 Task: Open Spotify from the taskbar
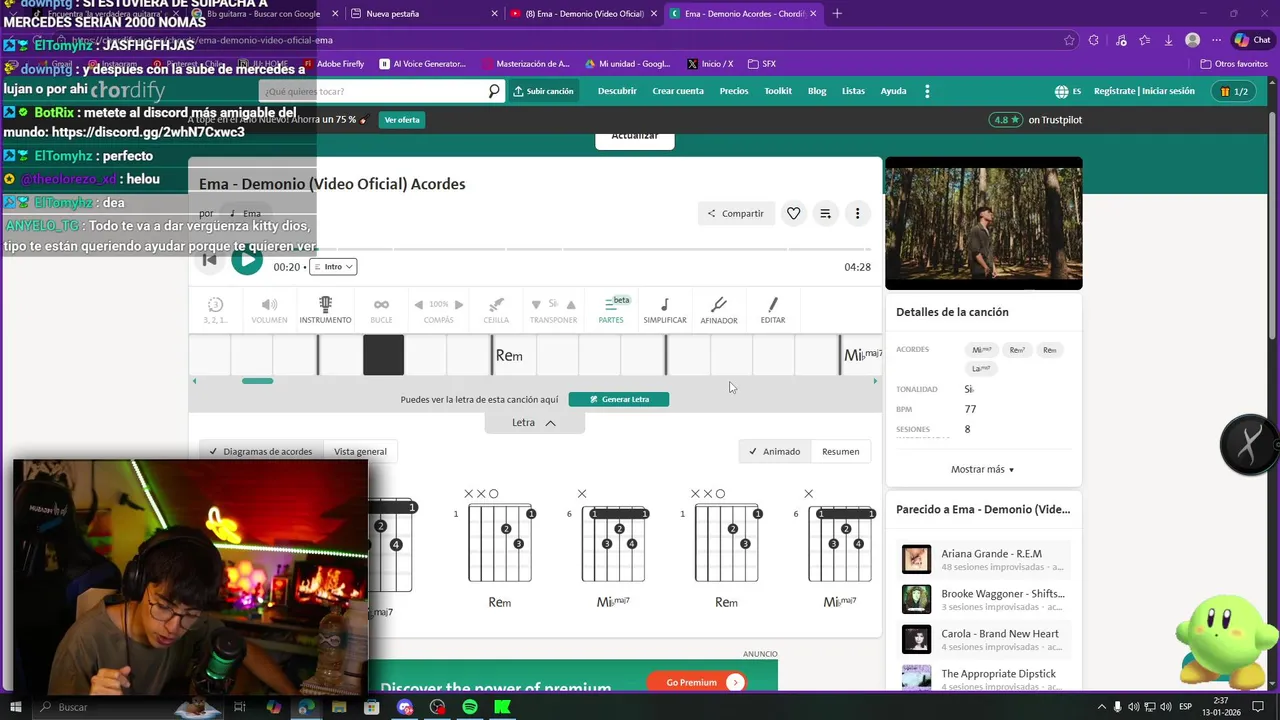point(470,707)
